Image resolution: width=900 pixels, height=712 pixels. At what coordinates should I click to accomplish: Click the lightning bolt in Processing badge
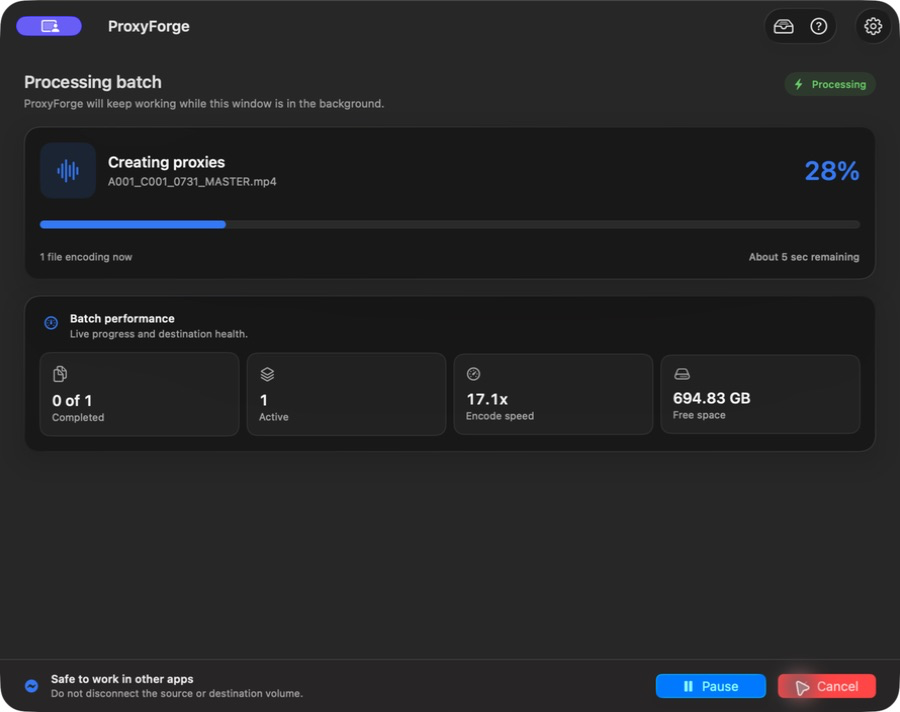click(x=798, y=84)
